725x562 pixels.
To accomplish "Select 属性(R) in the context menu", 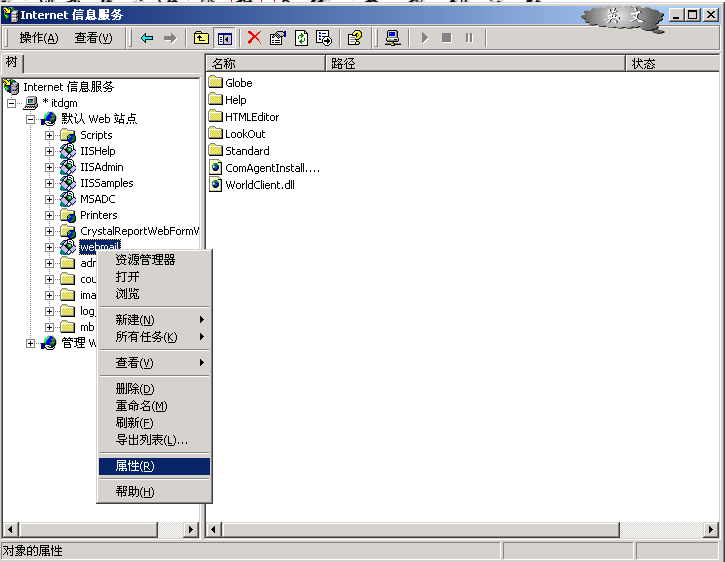I will pos(135,466).
